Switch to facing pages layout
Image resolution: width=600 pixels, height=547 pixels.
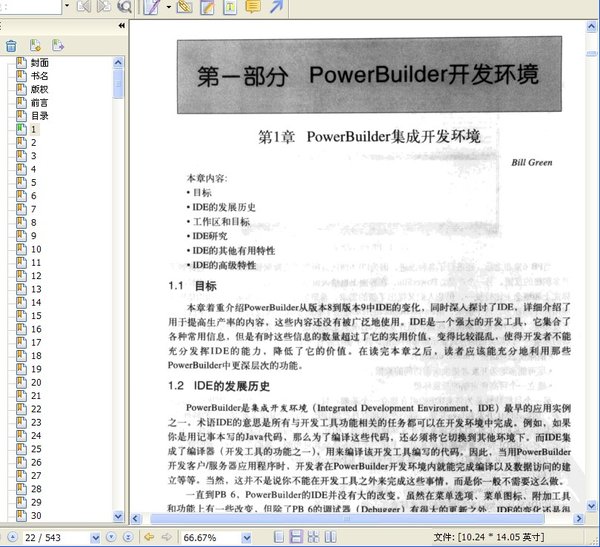tap(330, 537)
